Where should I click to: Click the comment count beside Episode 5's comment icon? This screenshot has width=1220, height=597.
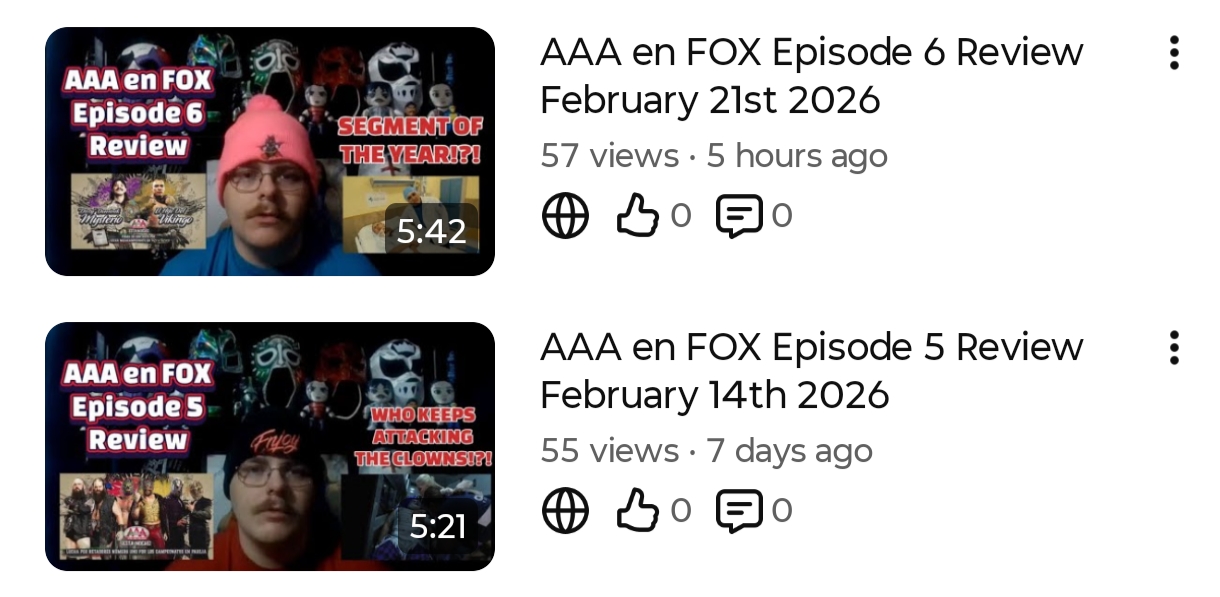pyautogui.click(x=781, y=511)
